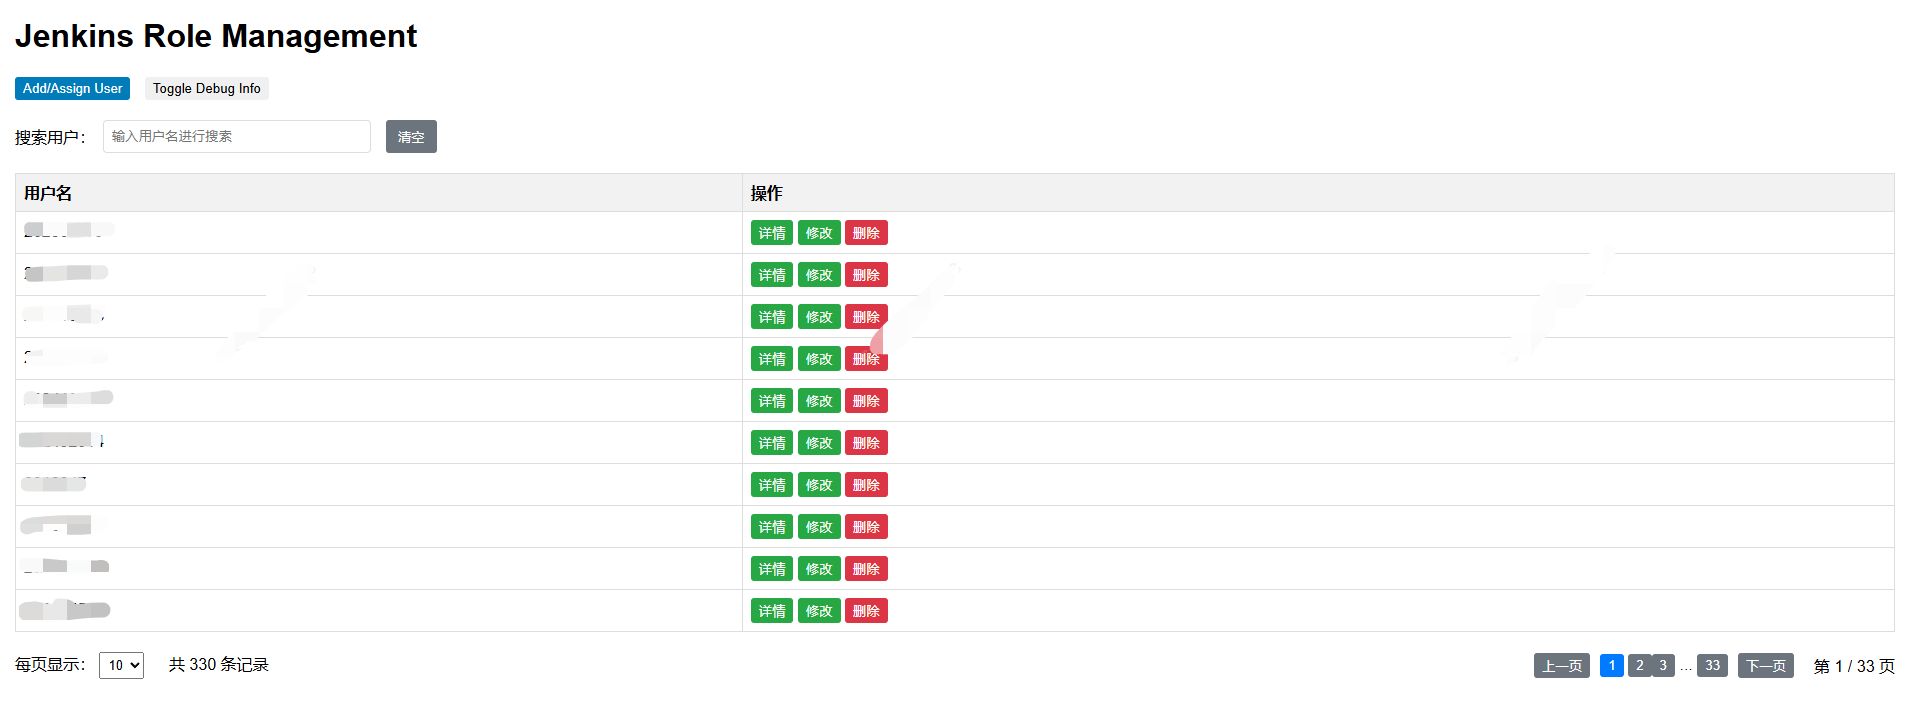
Task: Go to page 2 in pagination
Action: click(1639, 665)
